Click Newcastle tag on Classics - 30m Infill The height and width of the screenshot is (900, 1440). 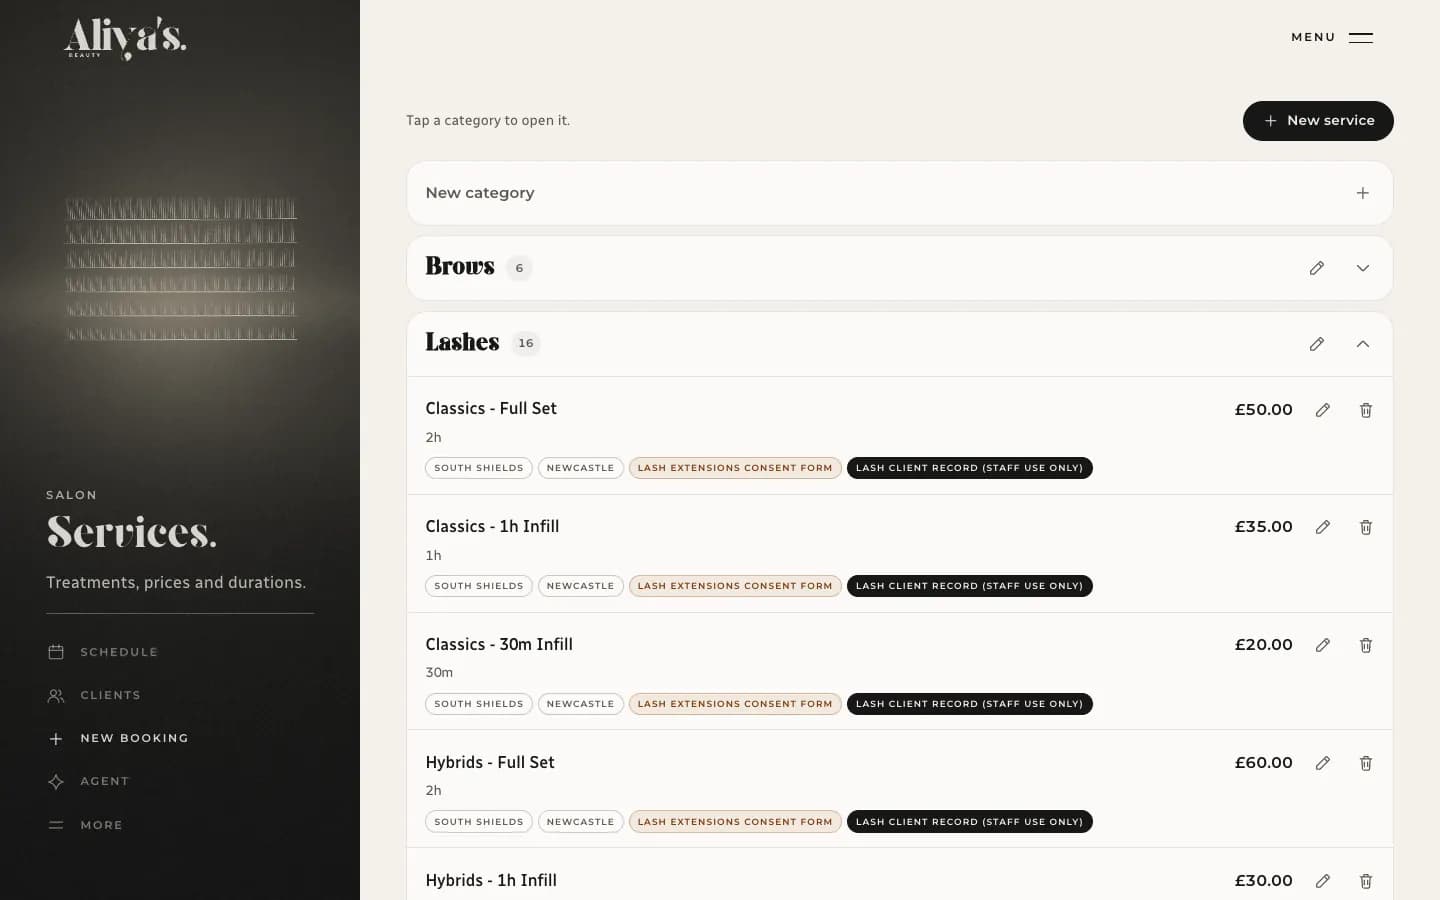coord(581,704)
